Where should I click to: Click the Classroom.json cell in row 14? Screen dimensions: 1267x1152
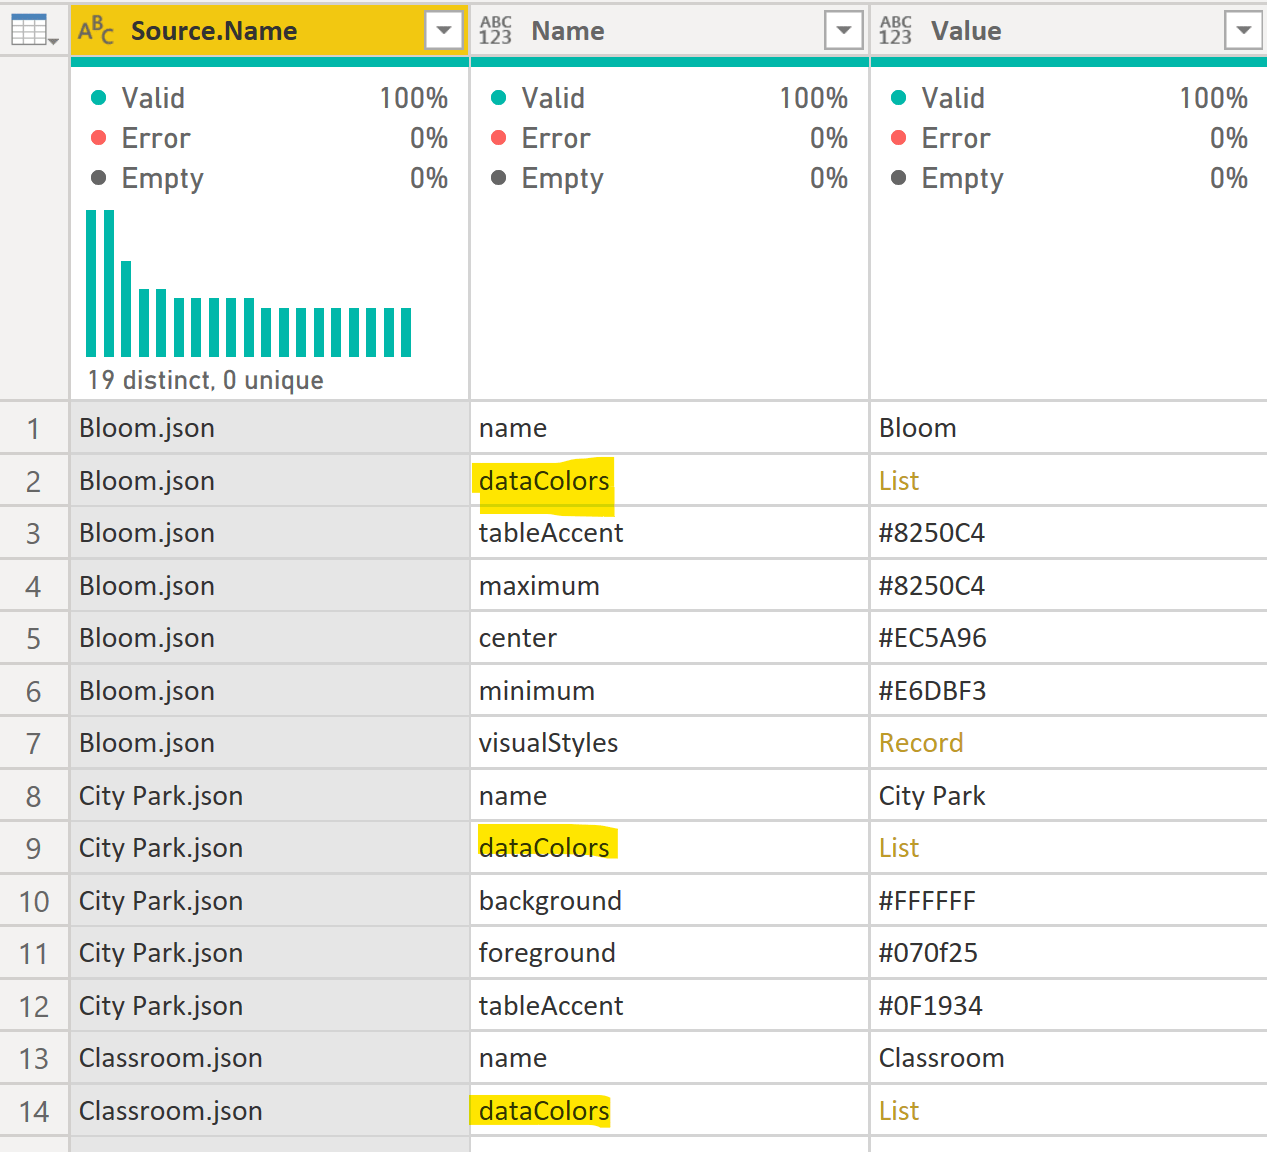(x=270, y=1111)
